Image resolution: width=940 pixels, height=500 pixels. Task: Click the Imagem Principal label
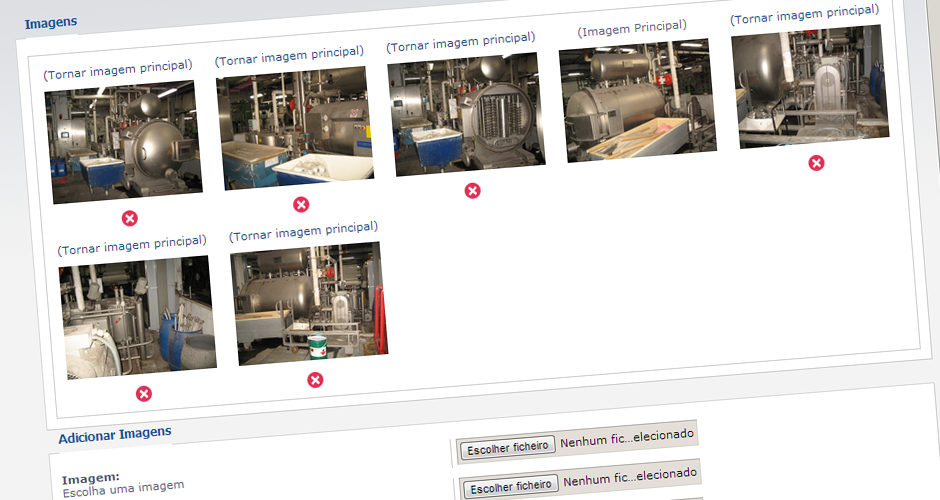tap(632, 28)
